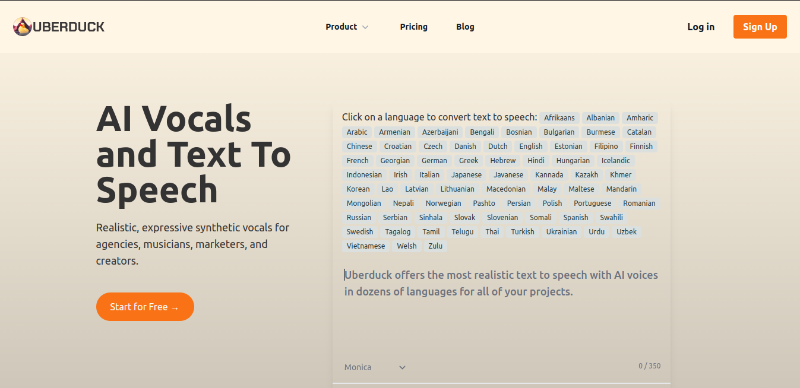Image resolution: width=800 pixels, height=388 pixels.
Task: Select the Vietnamese language tag
Action: [366, 247]
